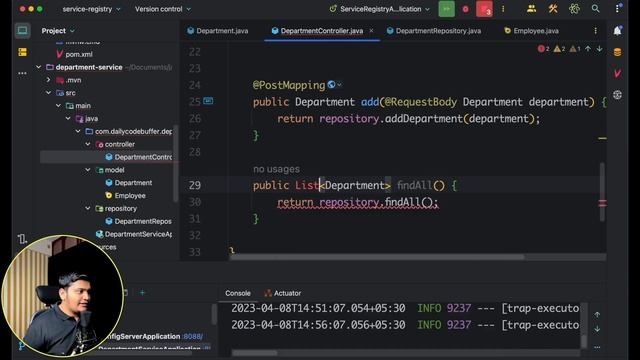The image size is (640, 360).
Task: Select DepartmentRepository in project tree
Action: click(x=138, y=221)
